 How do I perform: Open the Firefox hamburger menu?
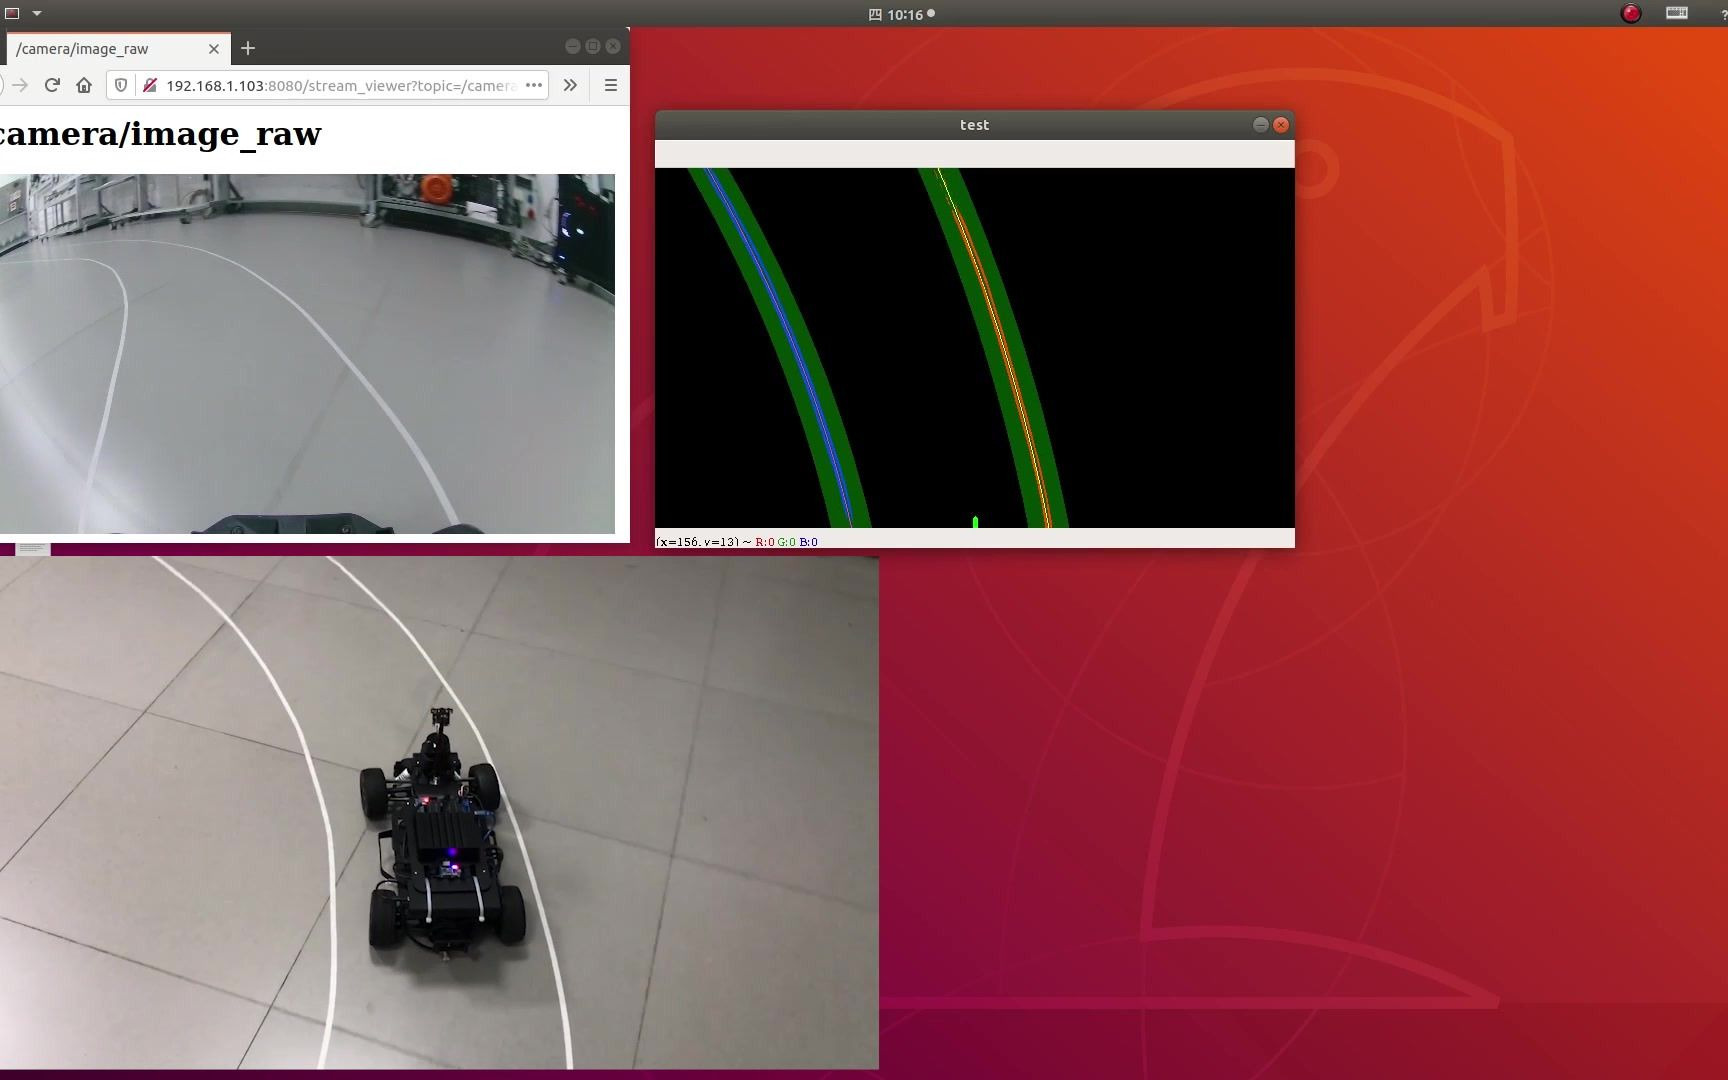pos(611,86)
